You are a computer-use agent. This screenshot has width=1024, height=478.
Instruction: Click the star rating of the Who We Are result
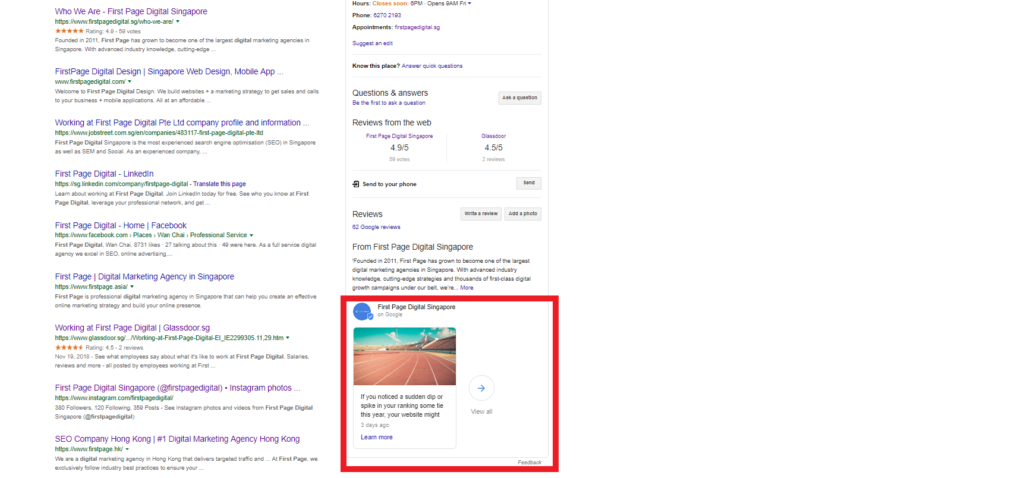pyautogui.click(x=69, y=31)
